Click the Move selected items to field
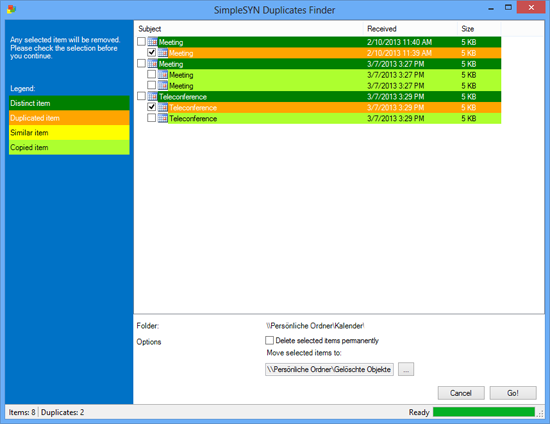The height and width of the screenshot is (424, 550). coord(329,369)
